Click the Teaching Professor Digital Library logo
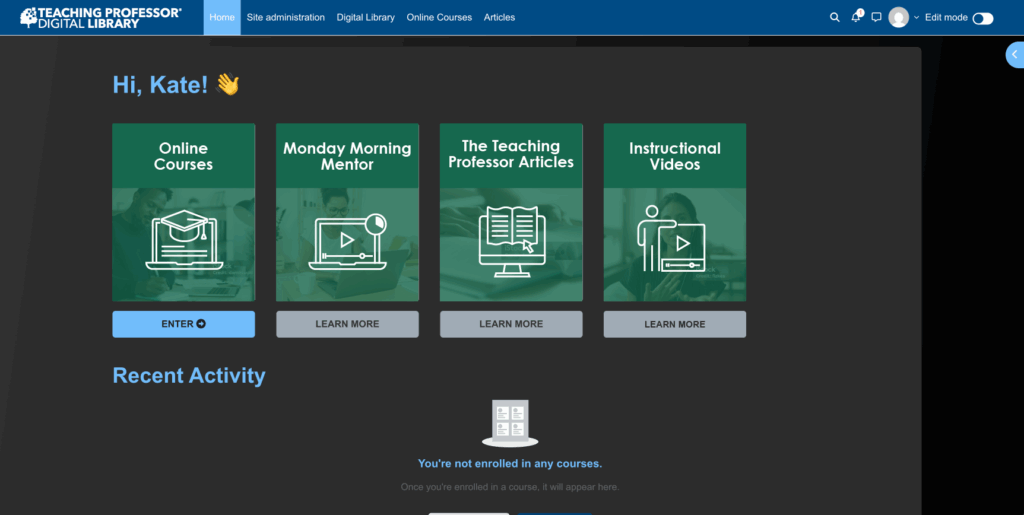Image resolution: width=1024 pixels, height=515 pixels. coord(101,17)
